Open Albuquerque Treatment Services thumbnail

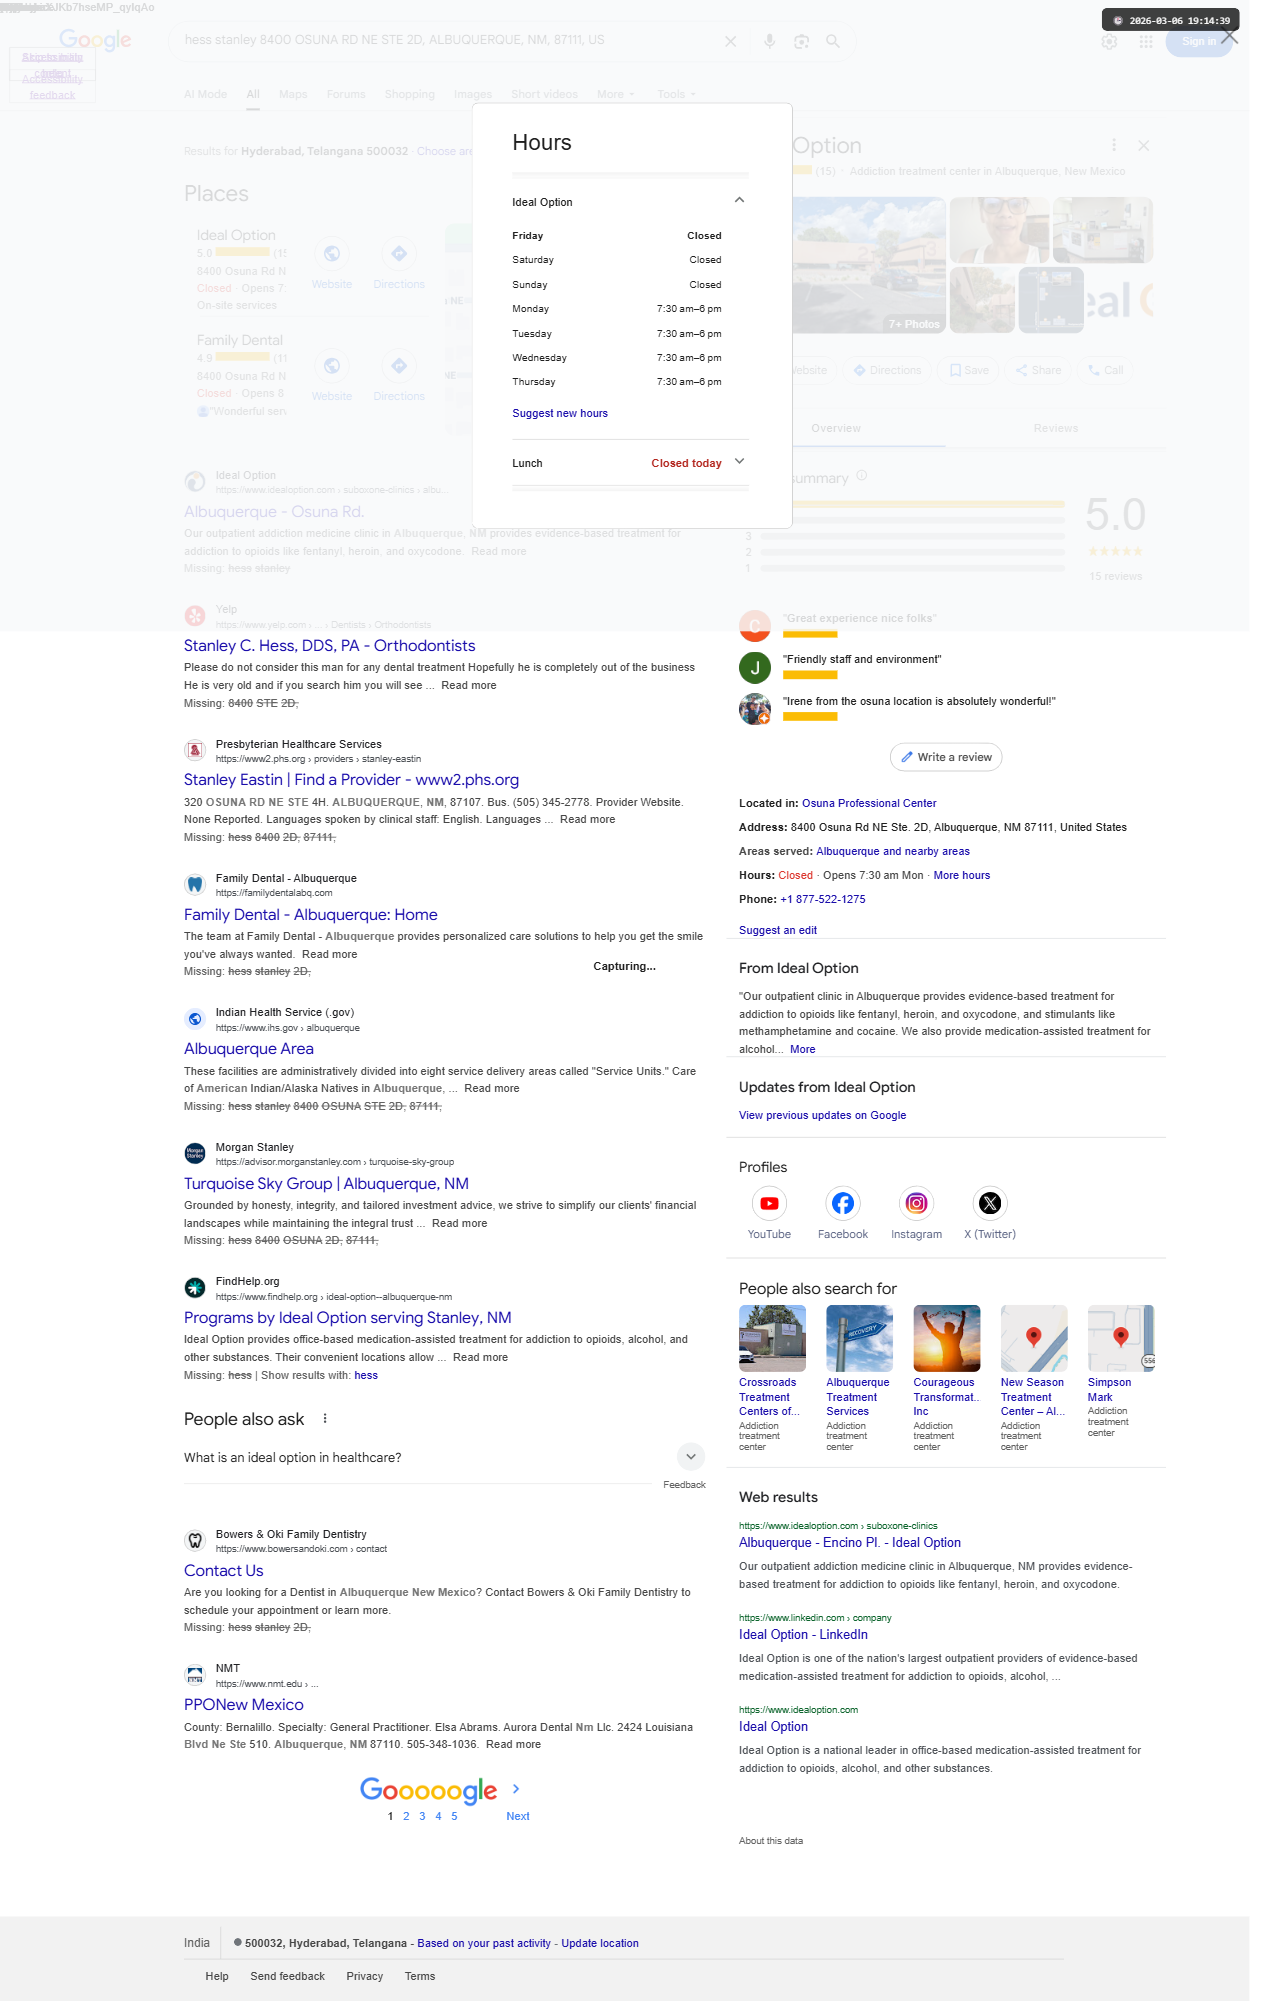(859, 1338)
